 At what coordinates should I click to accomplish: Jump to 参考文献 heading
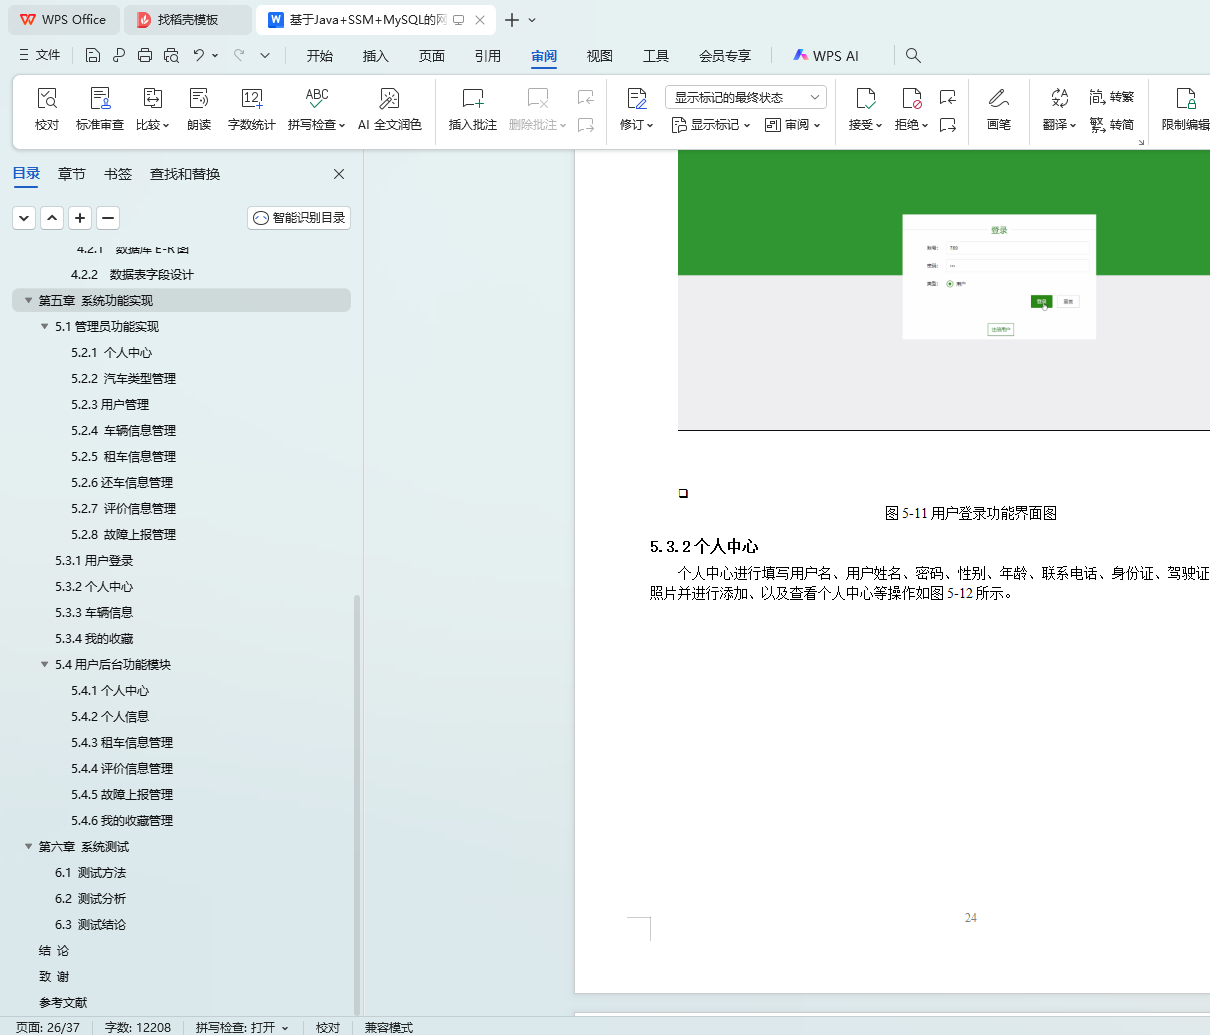63,1002
